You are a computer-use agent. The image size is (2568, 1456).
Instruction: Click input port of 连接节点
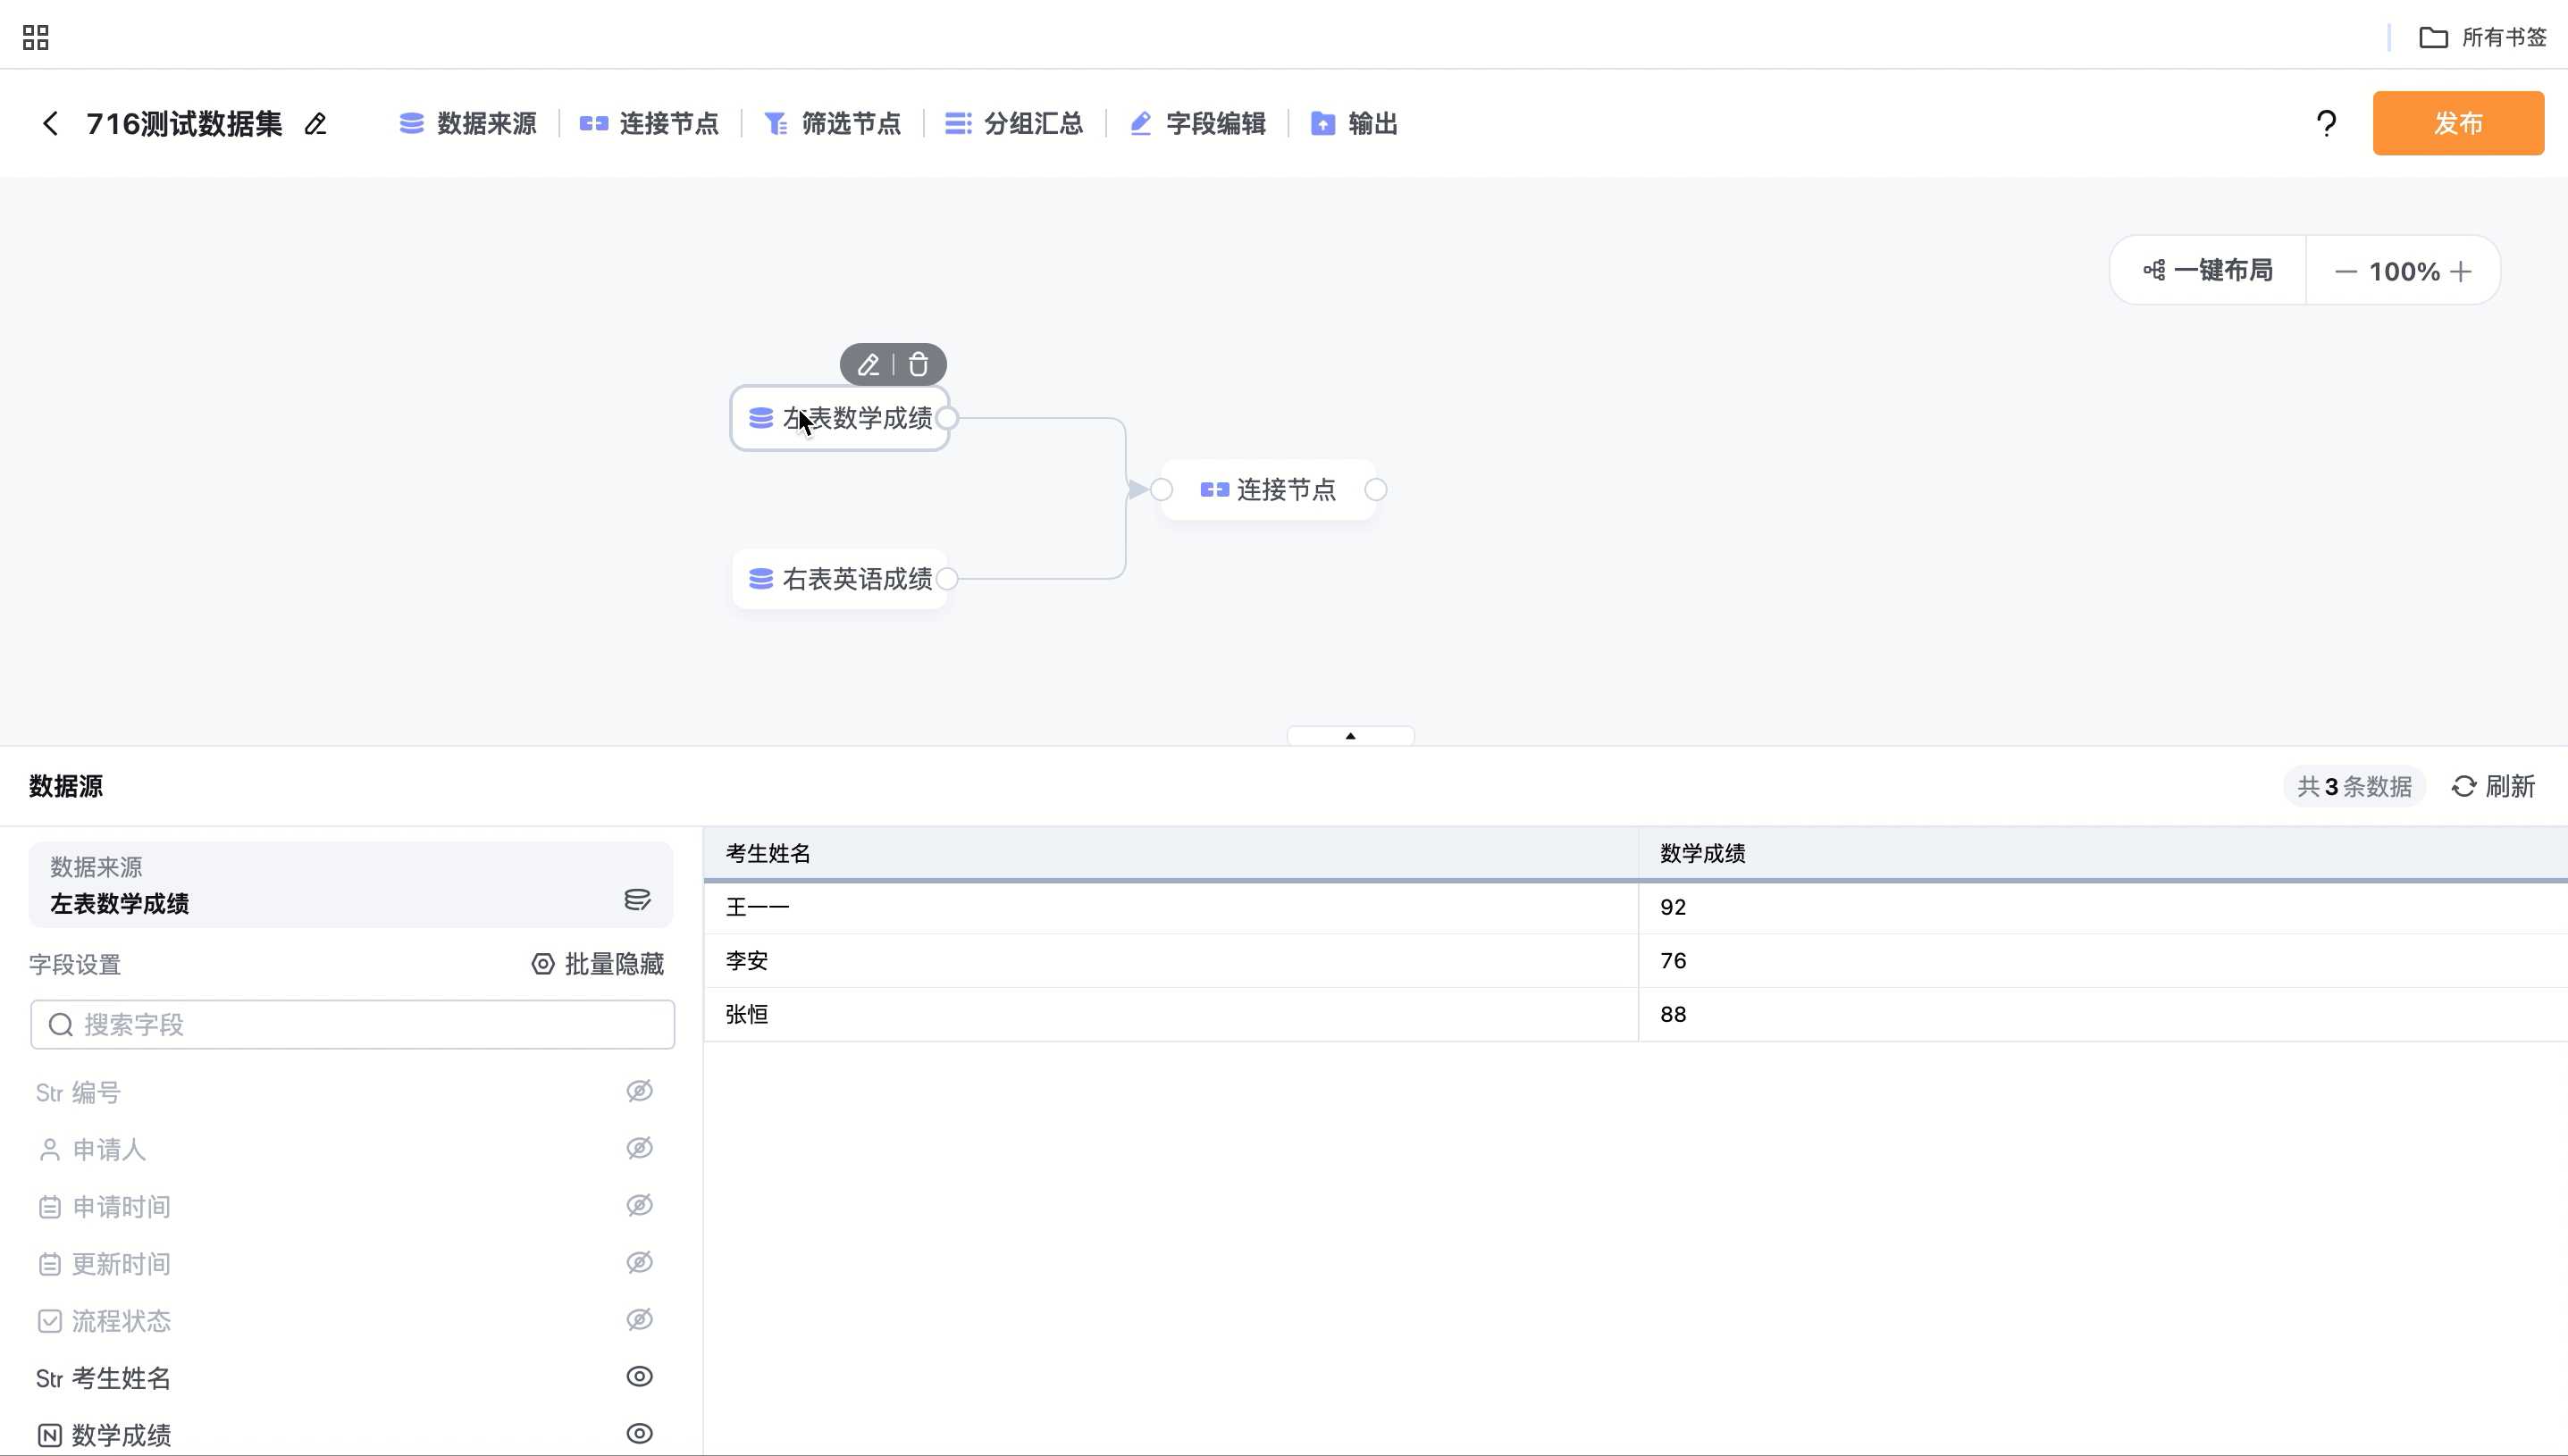click(1161, 490)
